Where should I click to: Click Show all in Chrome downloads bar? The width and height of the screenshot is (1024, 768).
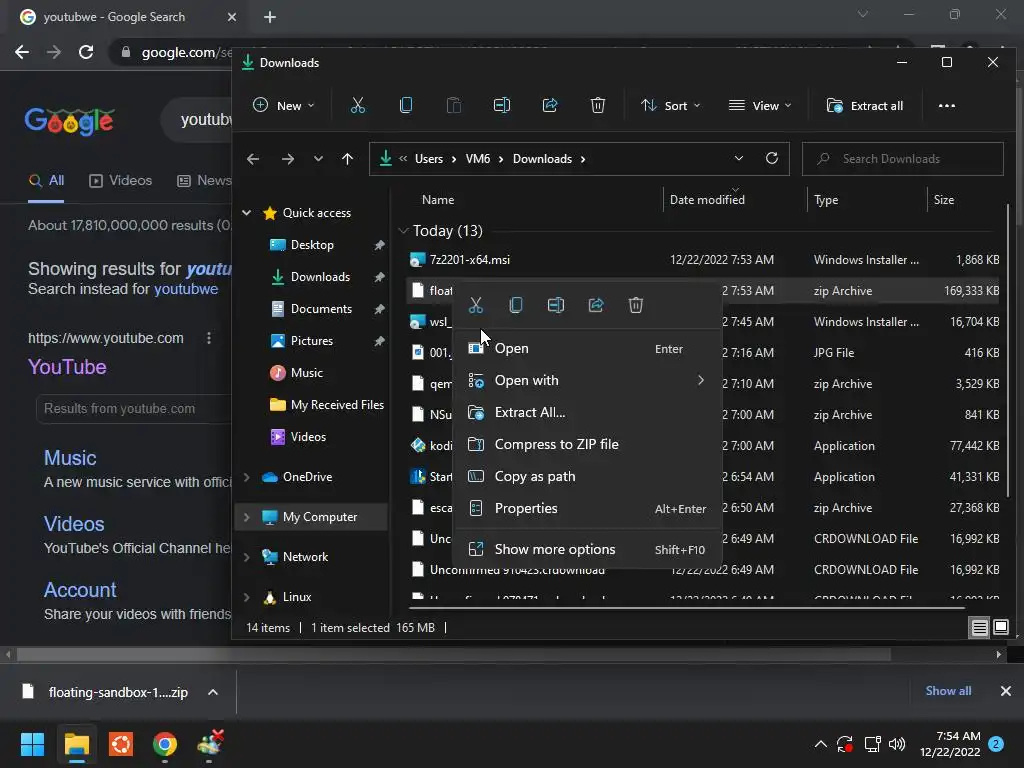coord(948,690)
